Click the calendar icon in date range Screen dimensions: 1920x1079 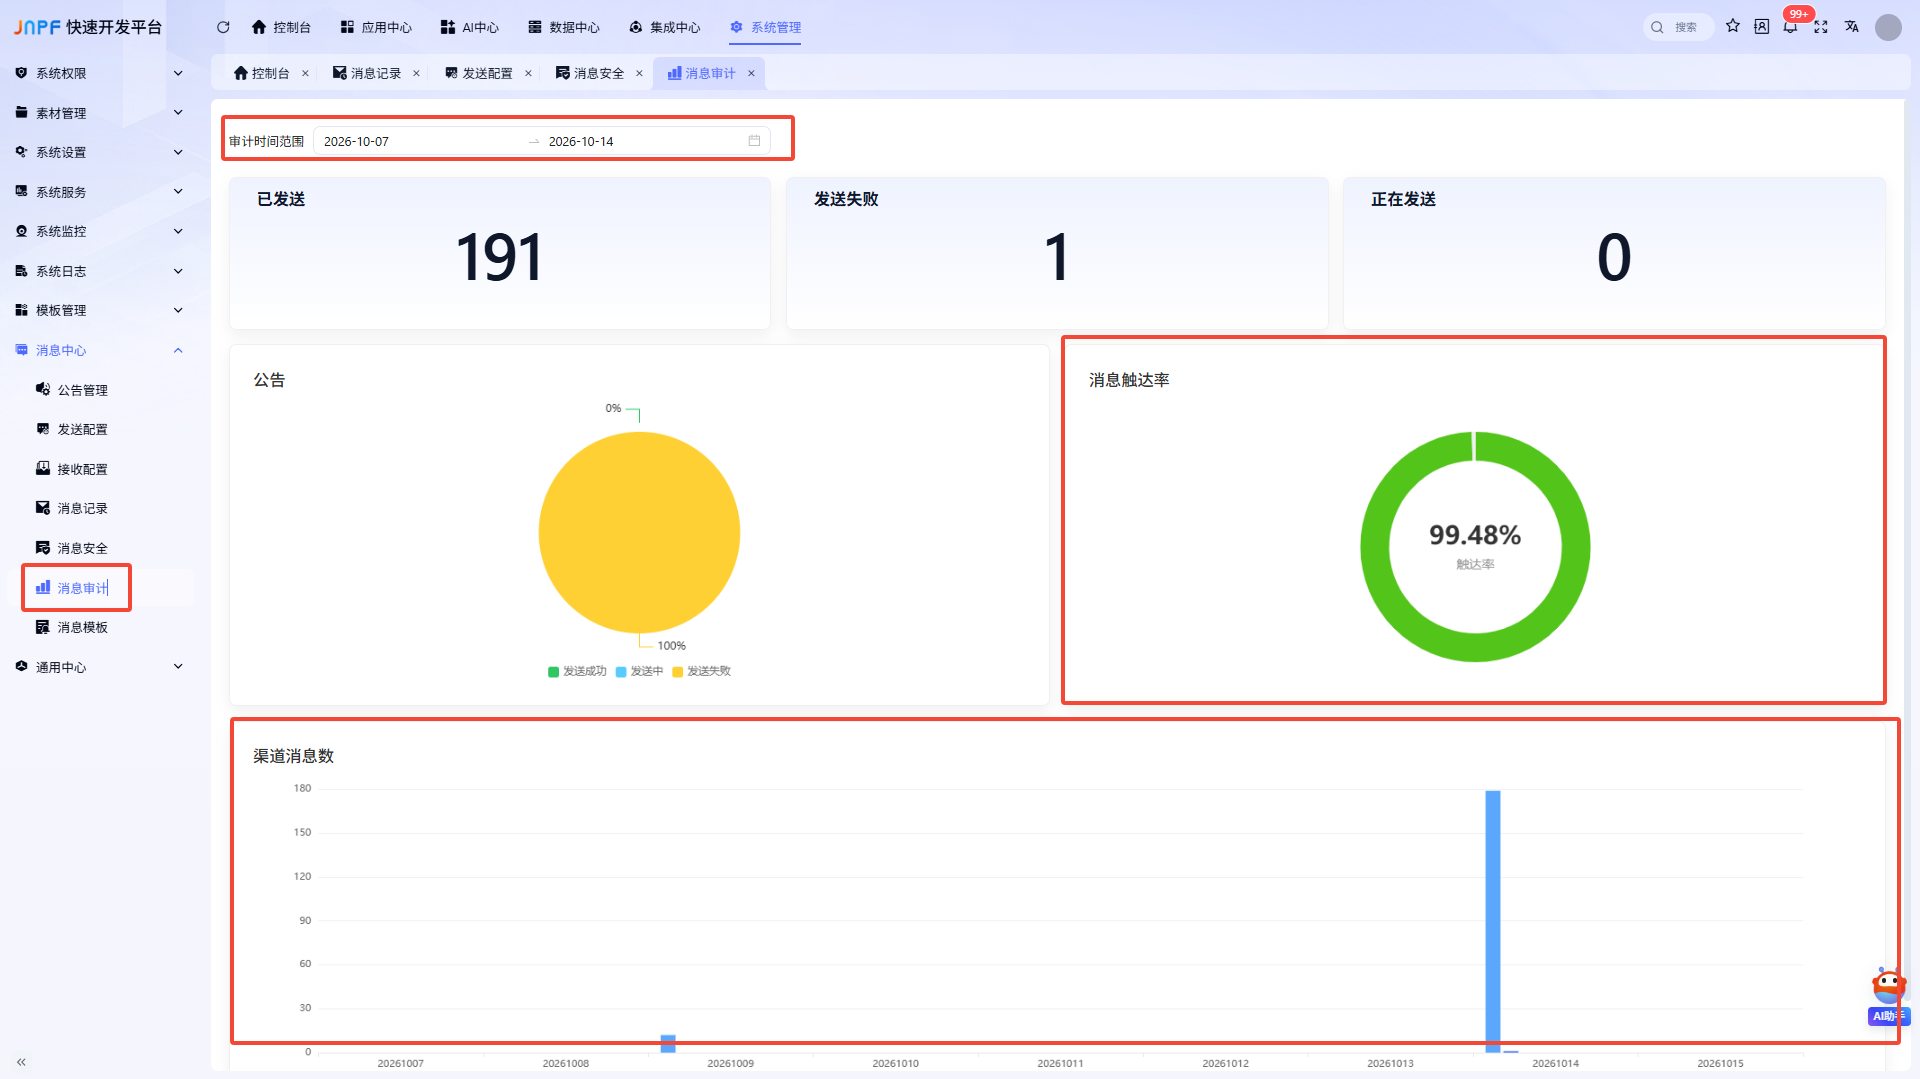pyautogui.click(x=754, y=141)
